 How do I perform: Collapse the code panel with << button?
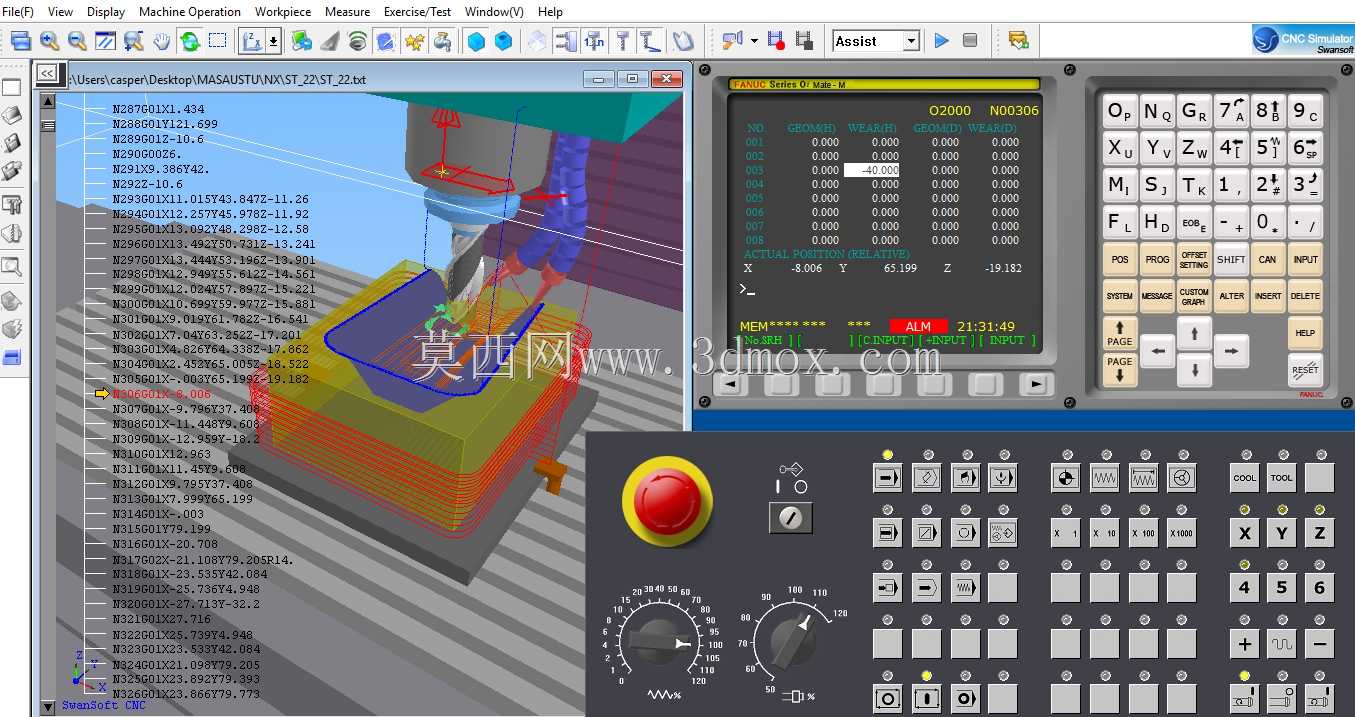pyautogui.click(x=47, y=73)
